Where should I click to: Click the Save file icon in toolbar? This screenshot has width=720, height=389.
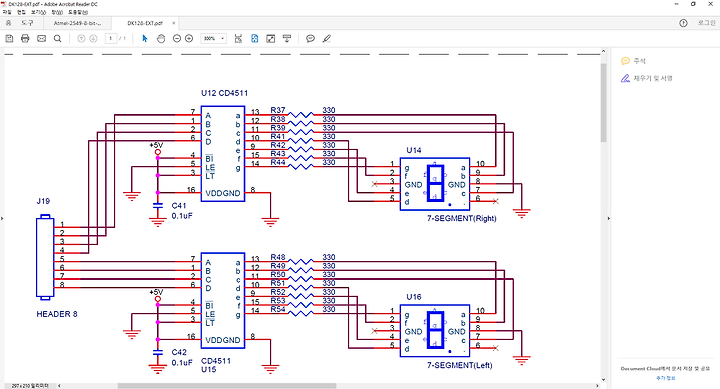point(9,39)
